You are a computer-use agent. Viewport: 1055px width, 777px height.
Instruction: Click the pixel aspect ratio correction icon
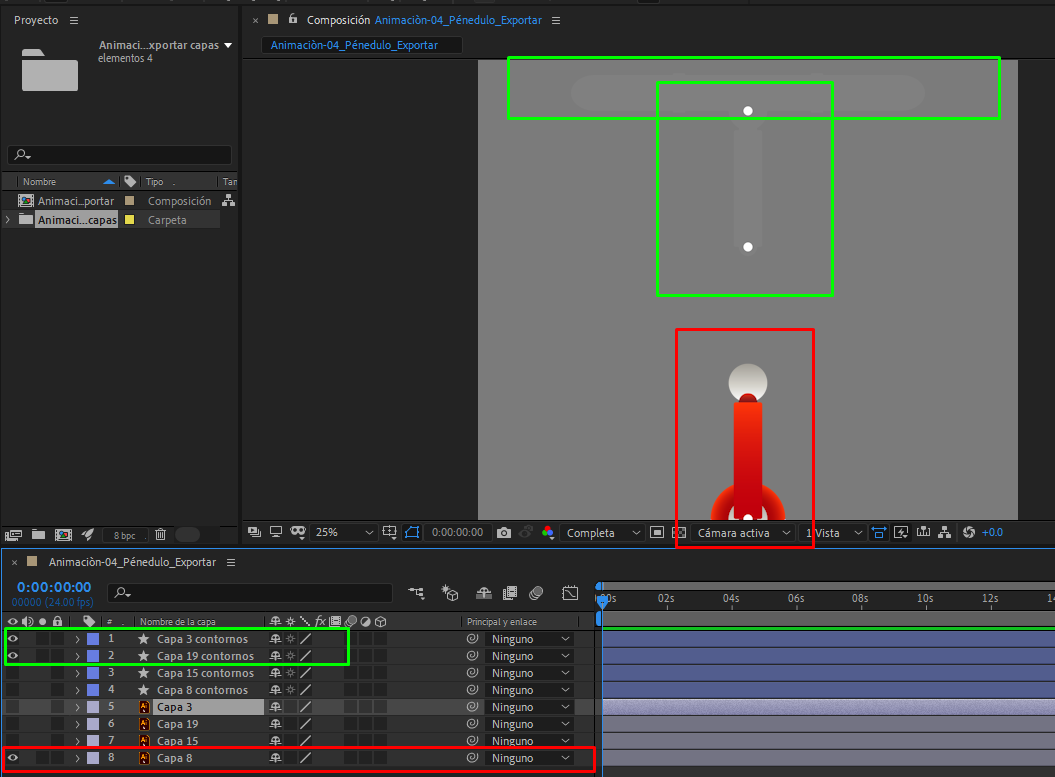tap(879, 532)
